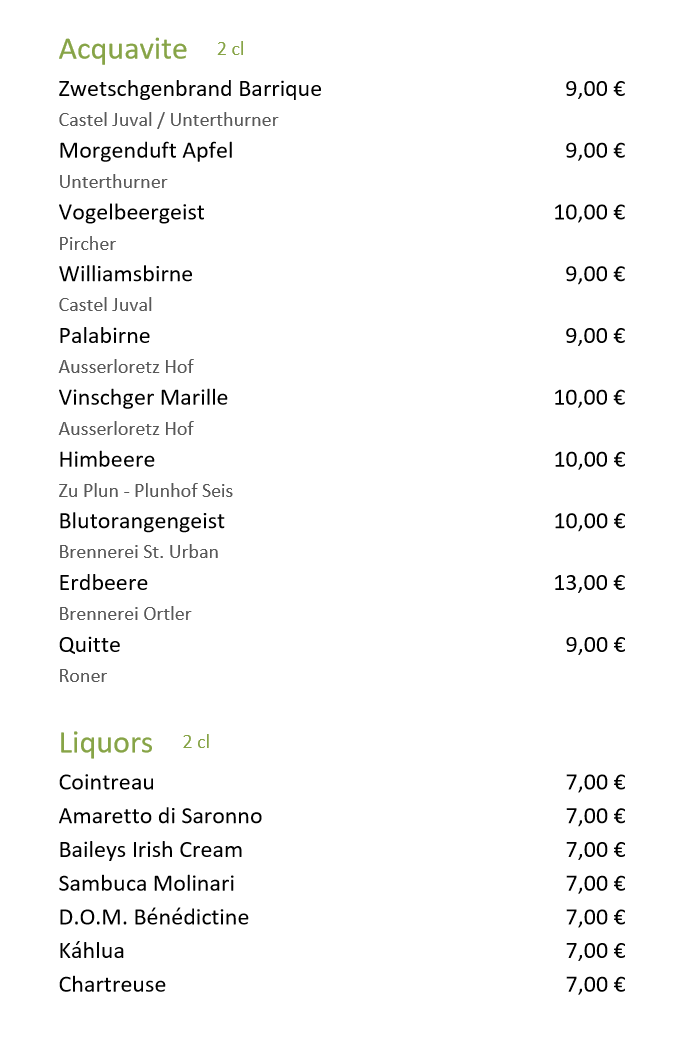Click the Castel Juval / Unterthurner producer text
Screen dimensions: 693x1058
pos(168,120)
